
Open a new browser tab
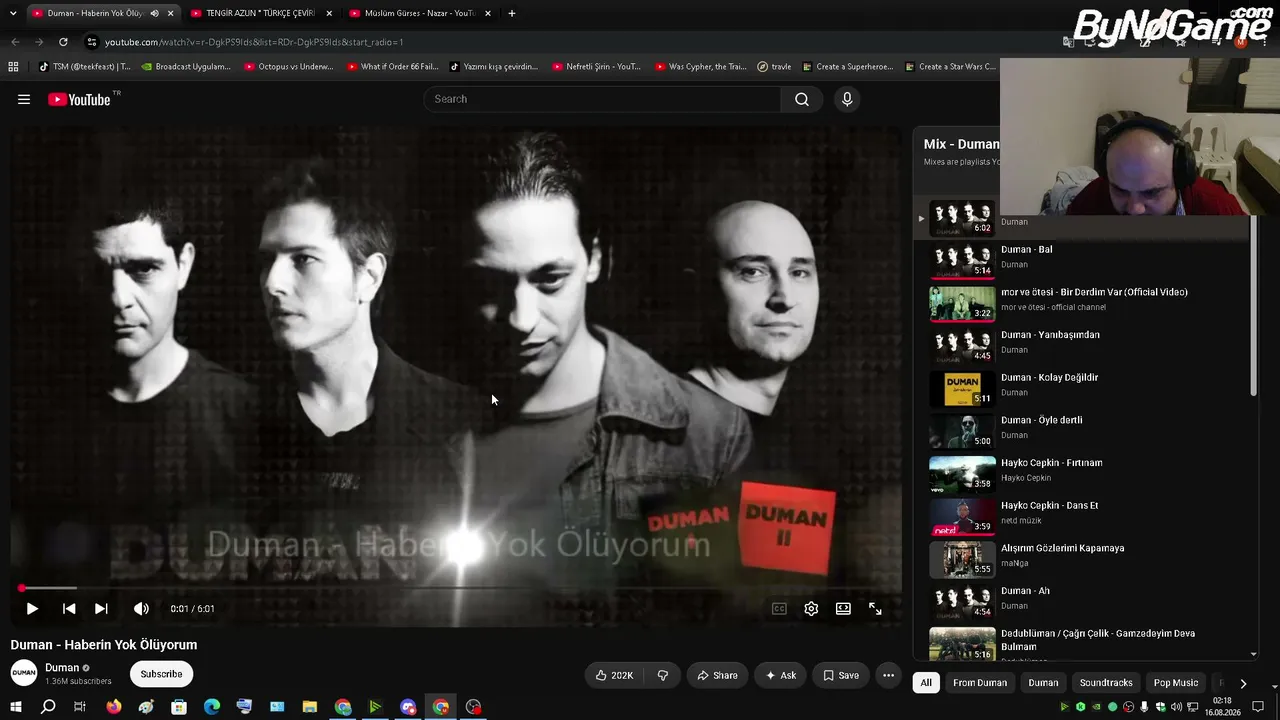click(511, 13)
